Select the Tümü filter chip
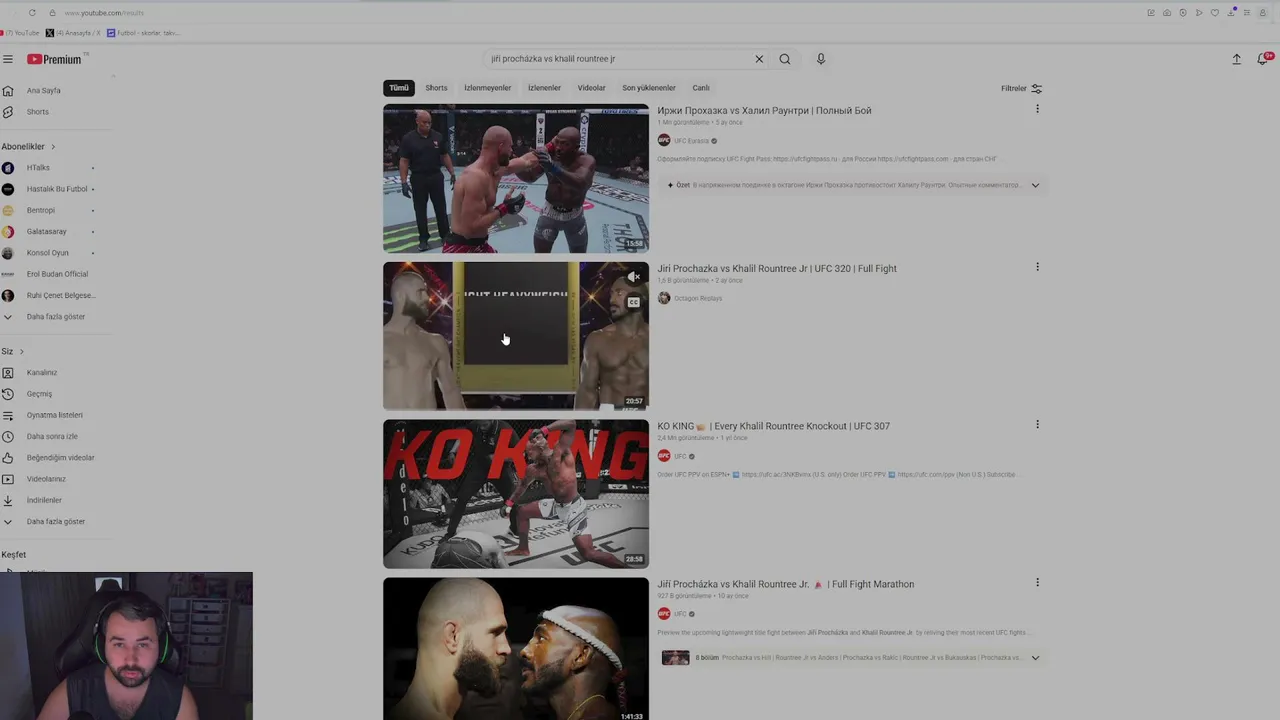The height and width of the screenshot is (720, 1280). 399,88
